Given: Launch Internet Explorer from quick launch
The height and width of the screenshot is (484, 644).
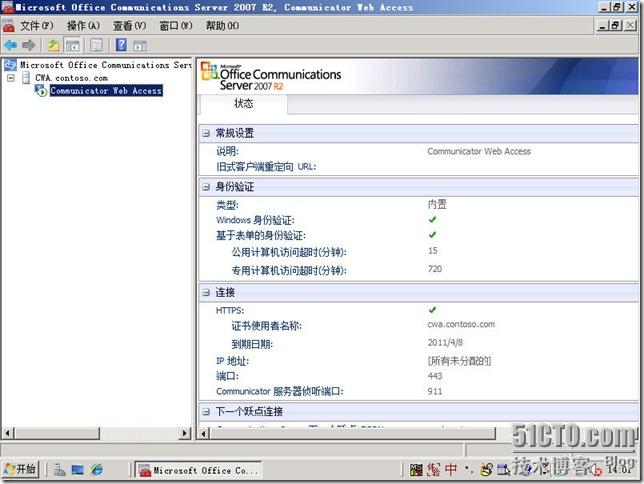Looking at the screenshot, I should [x=97, y=470].
